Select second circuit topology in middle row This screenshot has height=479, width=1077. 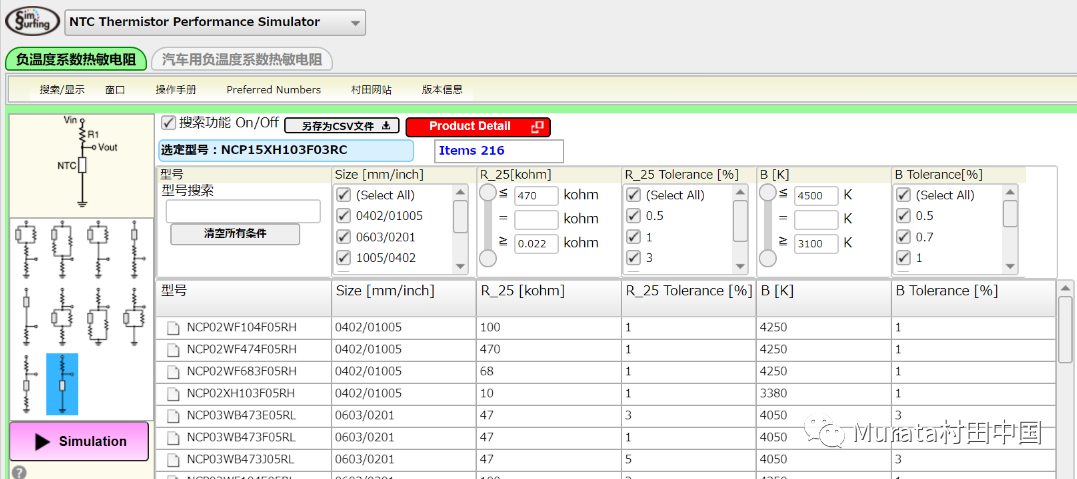(x=62, y=316)
